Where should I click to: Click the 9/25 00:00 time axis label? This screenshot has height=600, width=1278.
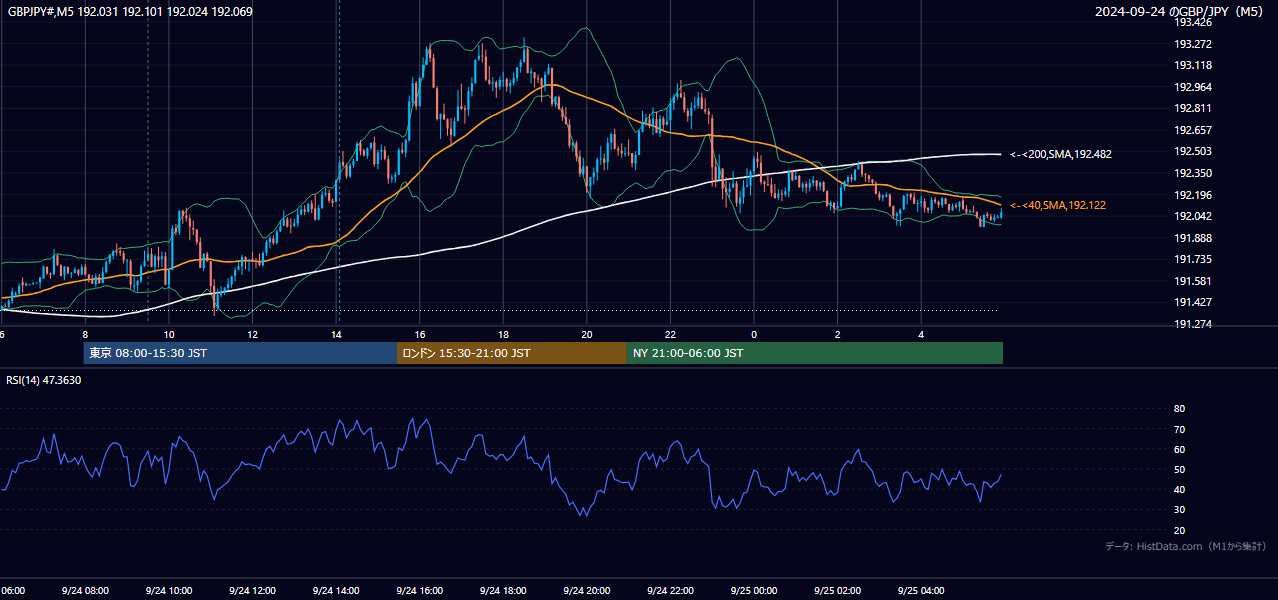754,591
